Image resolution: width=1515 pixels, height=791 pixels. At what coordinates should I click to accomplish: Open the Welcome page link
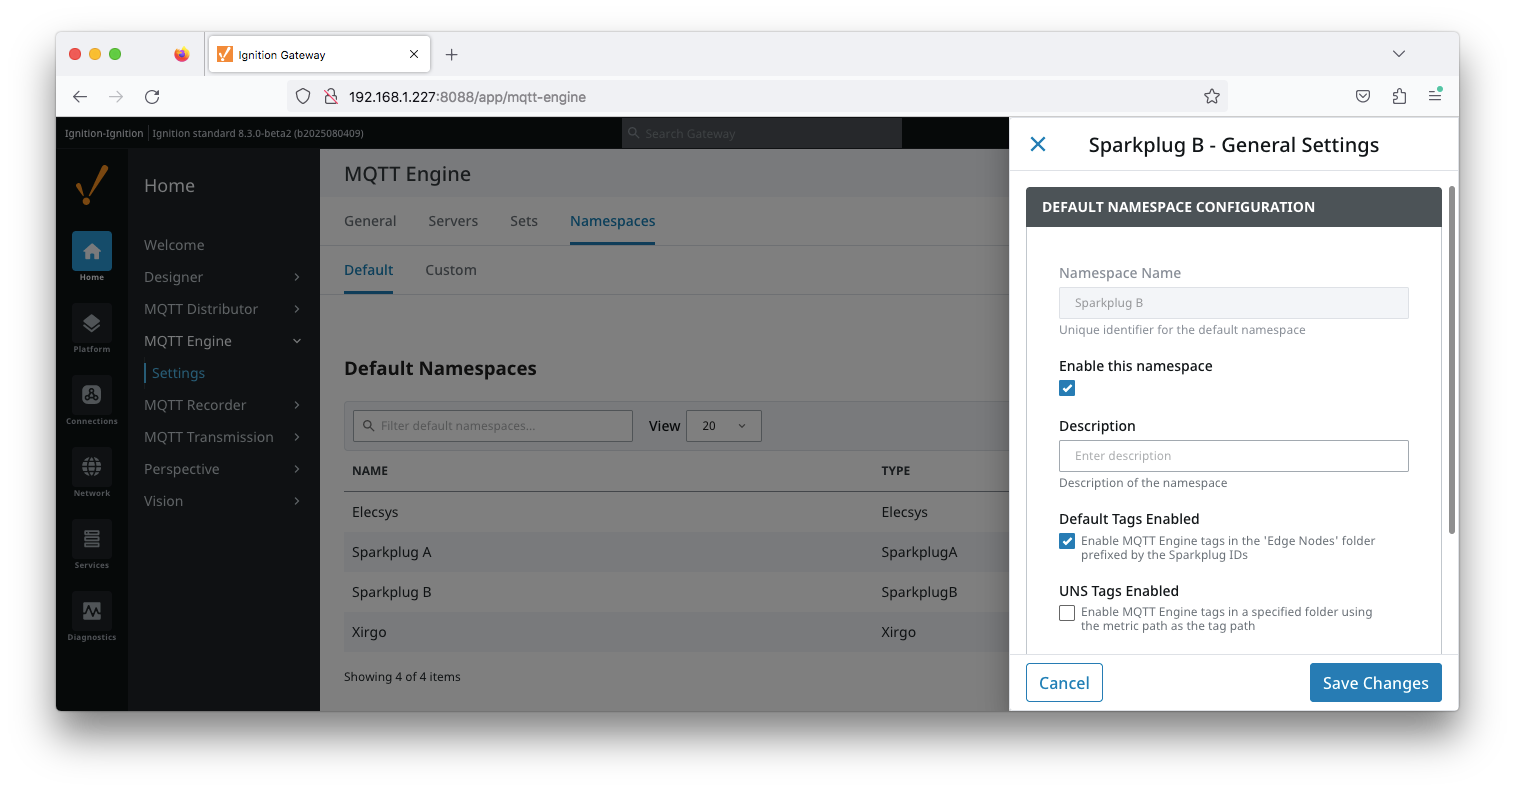point(174,245)
